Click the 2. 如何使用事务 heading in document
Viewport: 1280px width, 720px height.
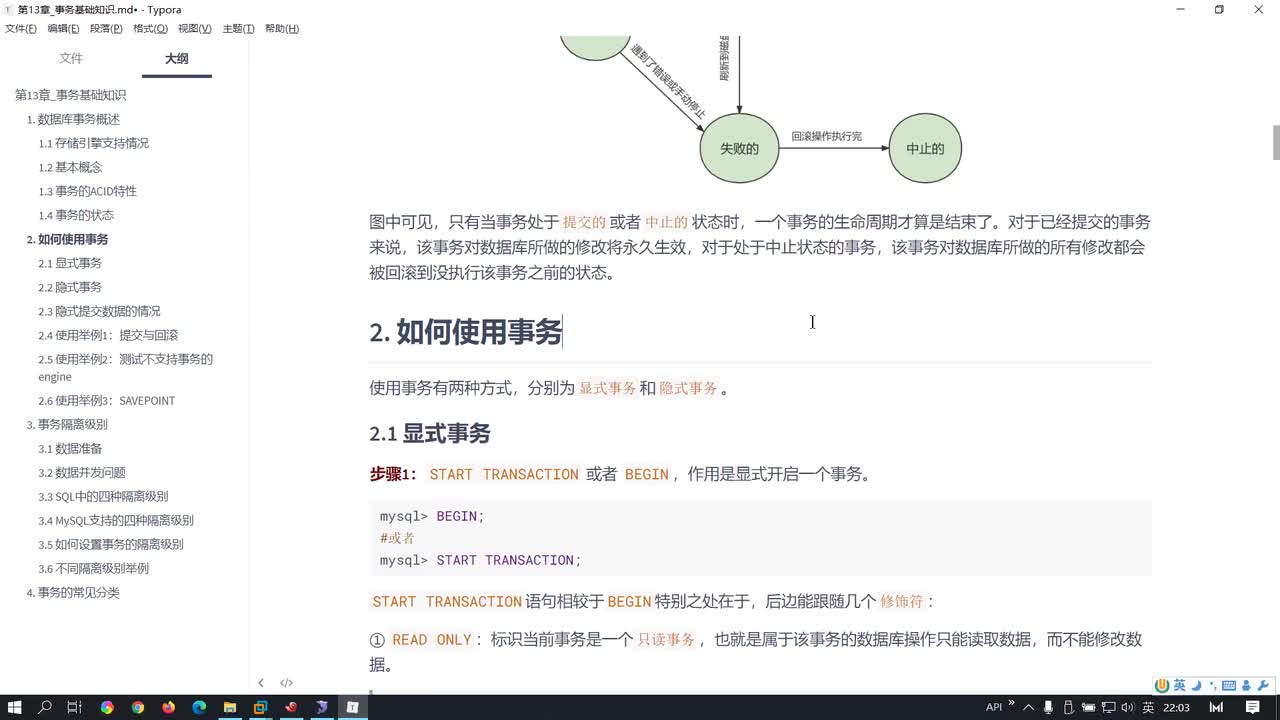[466, 332]
